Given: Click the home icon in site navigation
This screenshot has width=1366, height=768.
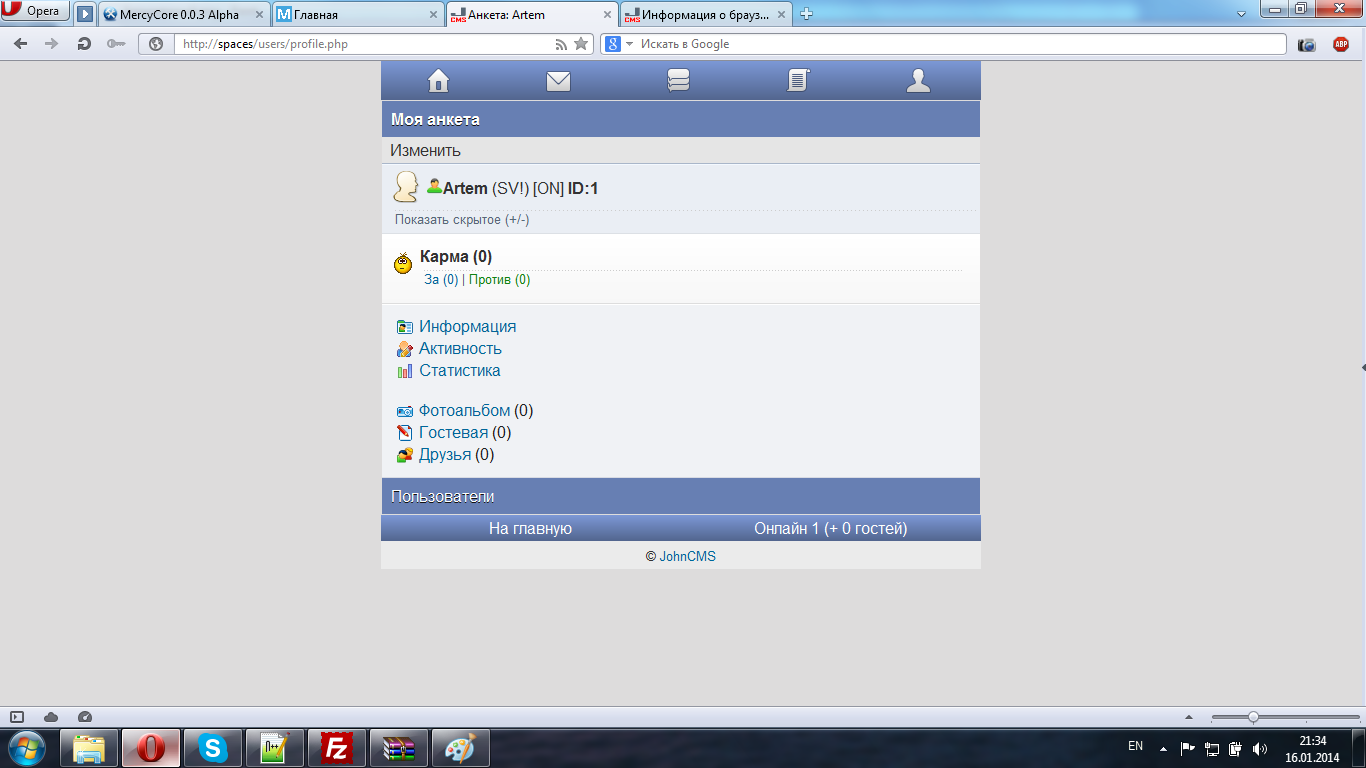Looking at the screenshot, I should [438, 81].
